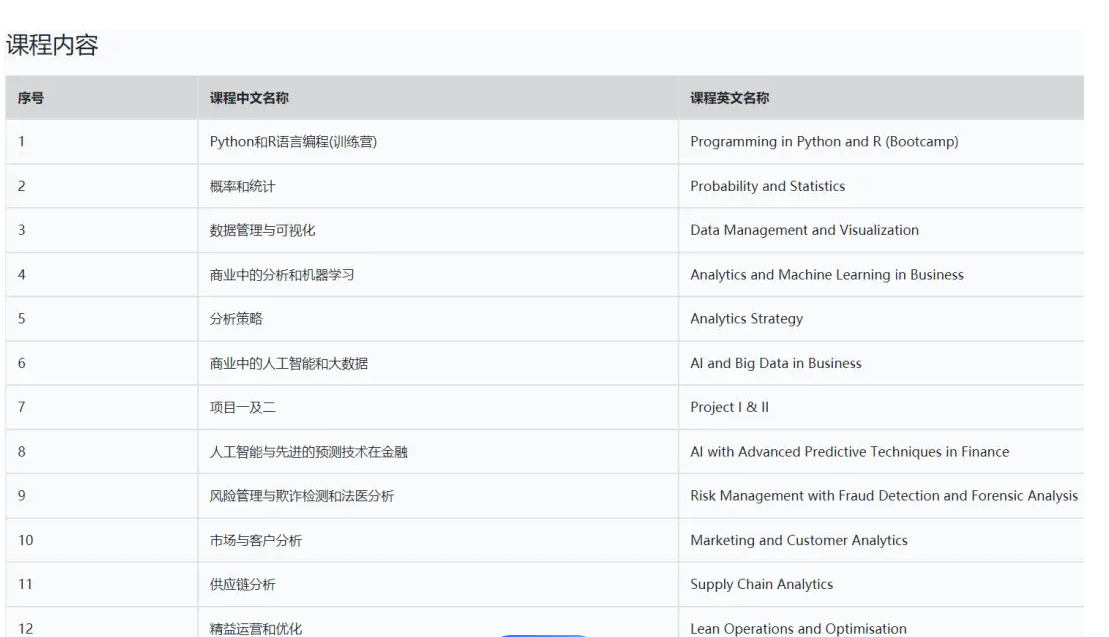
Task: Click Lean Operations and Optimisation
Action: pos(798,629)
